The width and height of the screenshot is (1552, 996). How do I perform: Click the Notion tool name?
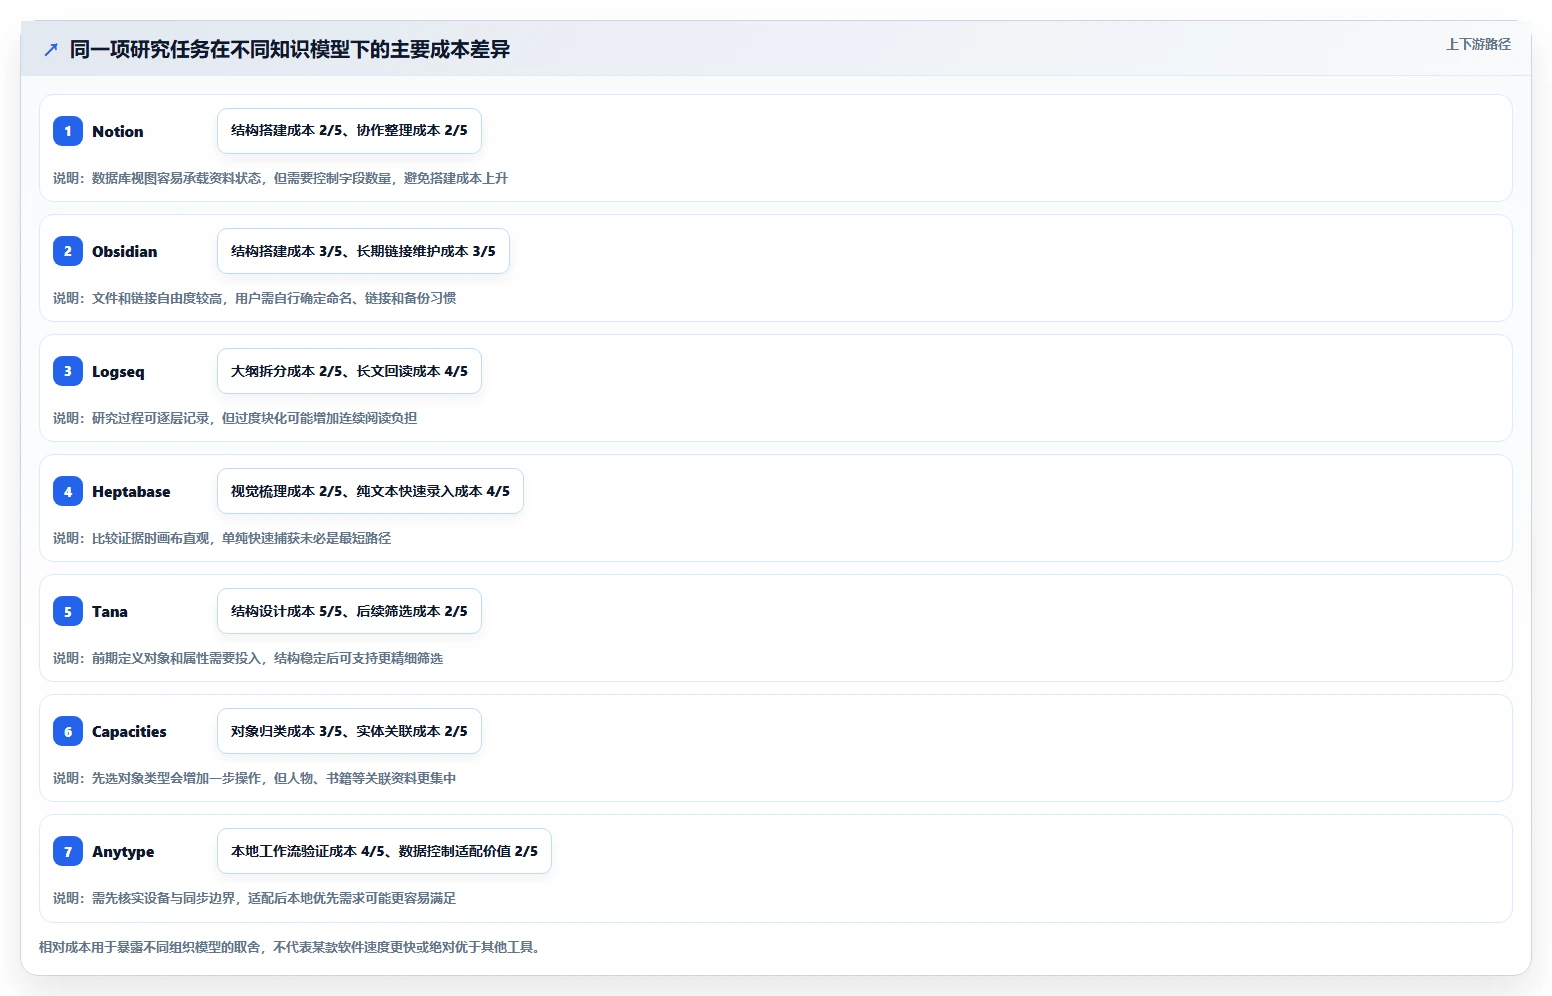[x=117, y=131]
